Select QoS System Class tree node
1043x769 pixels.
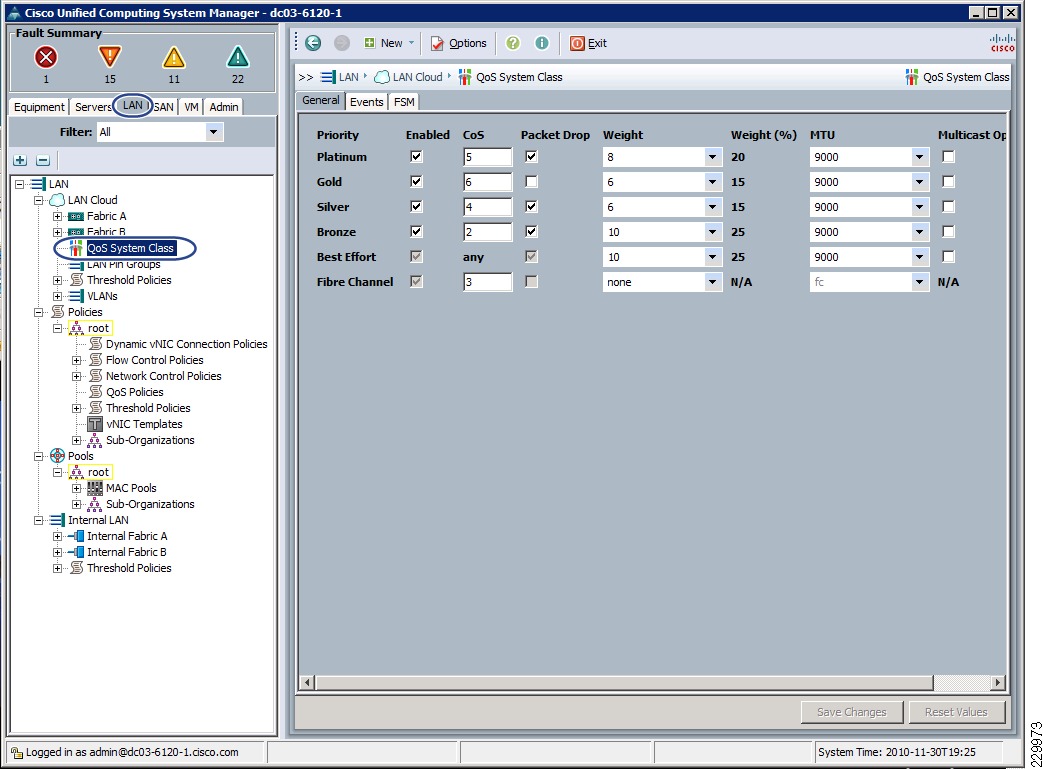[130, 248]
